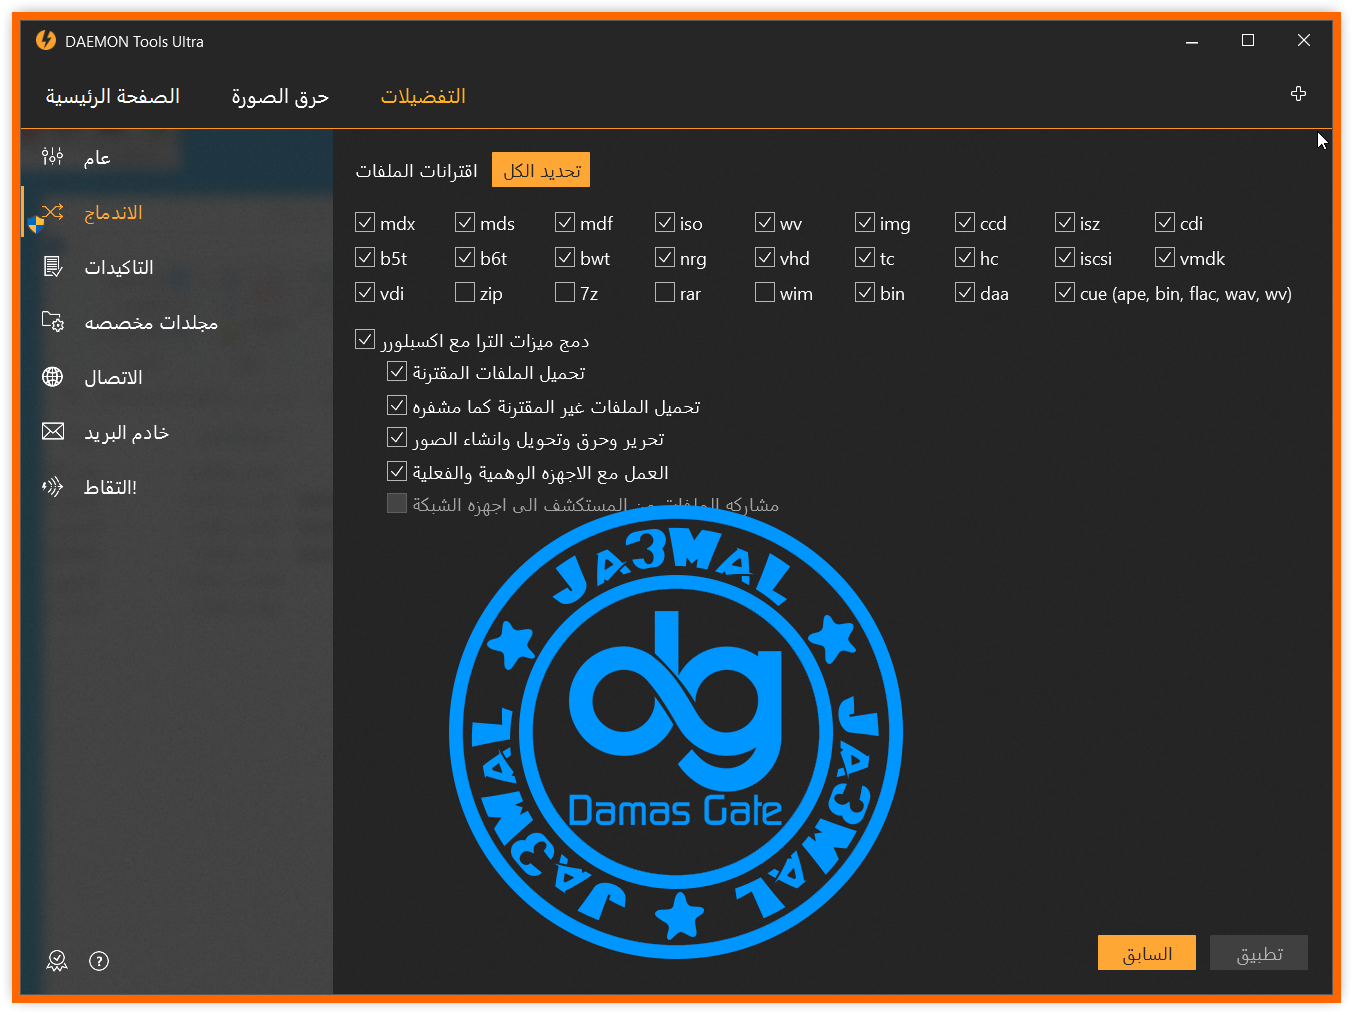
Task: Uncheck the ccd file association
Action: click(965, 222)
